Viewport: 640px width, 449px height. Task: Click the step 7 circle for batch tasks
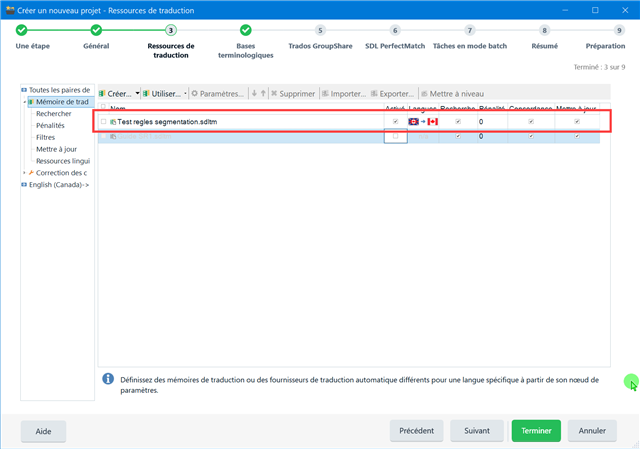point(470,30)
